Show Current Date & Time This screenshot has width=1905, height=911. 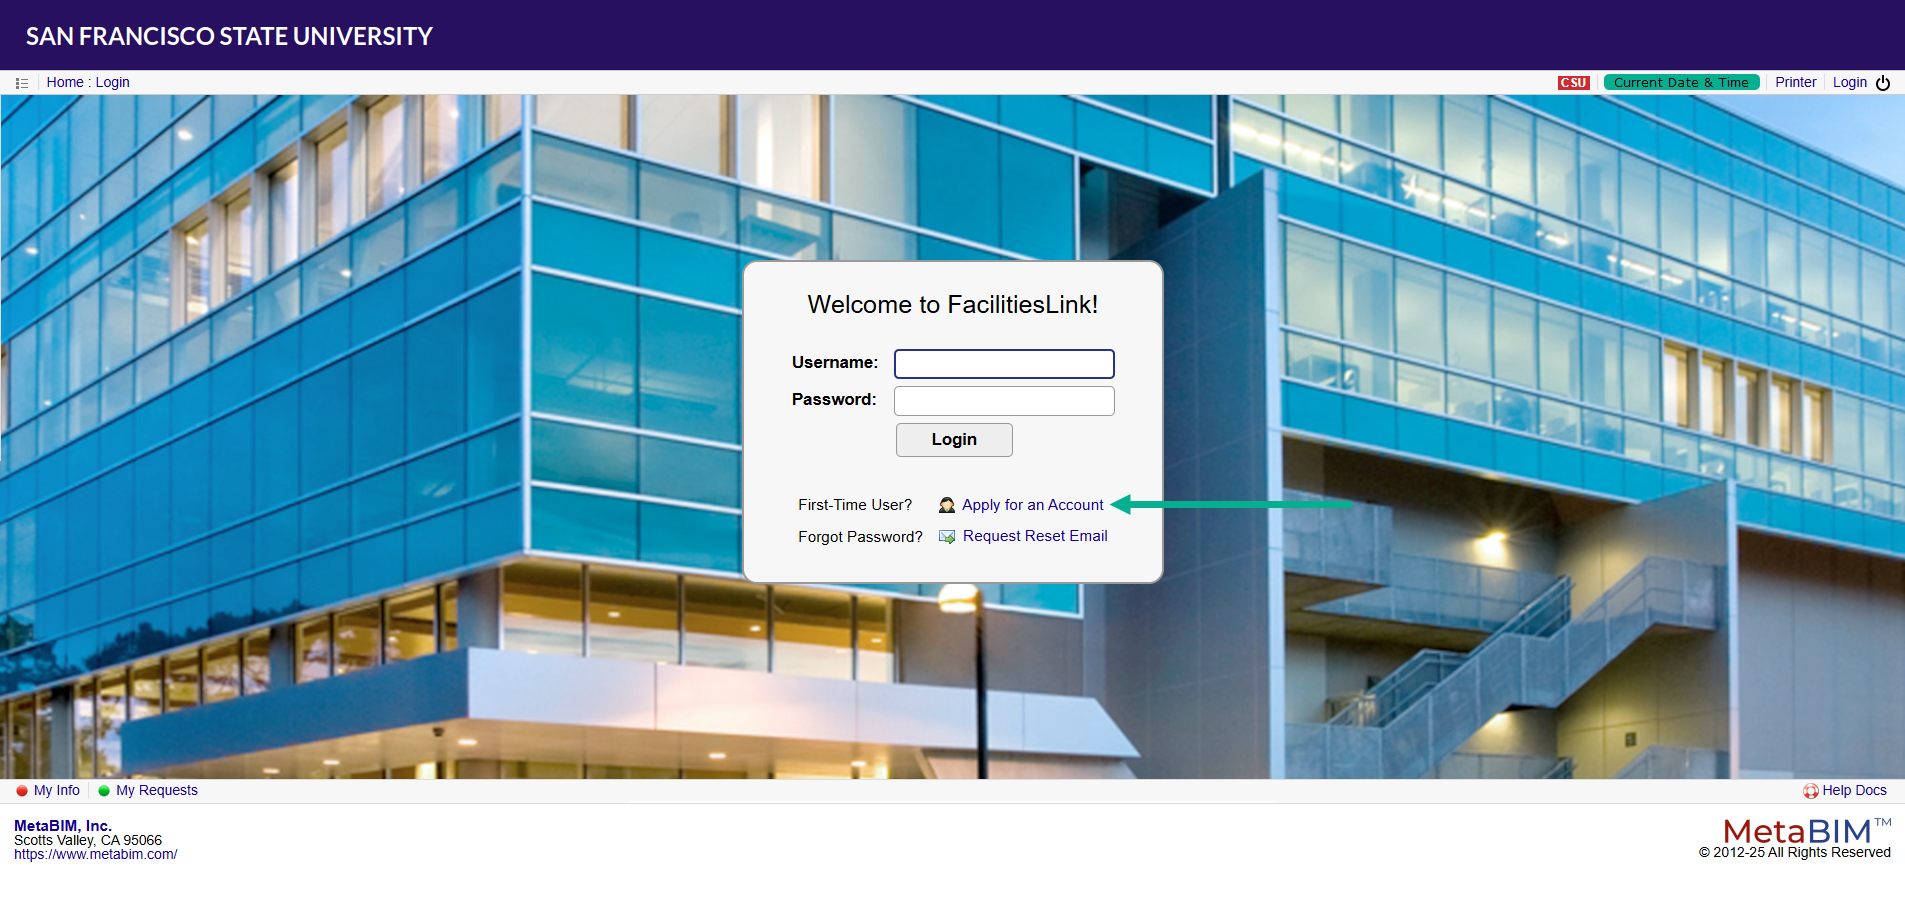click(1681, 82)
